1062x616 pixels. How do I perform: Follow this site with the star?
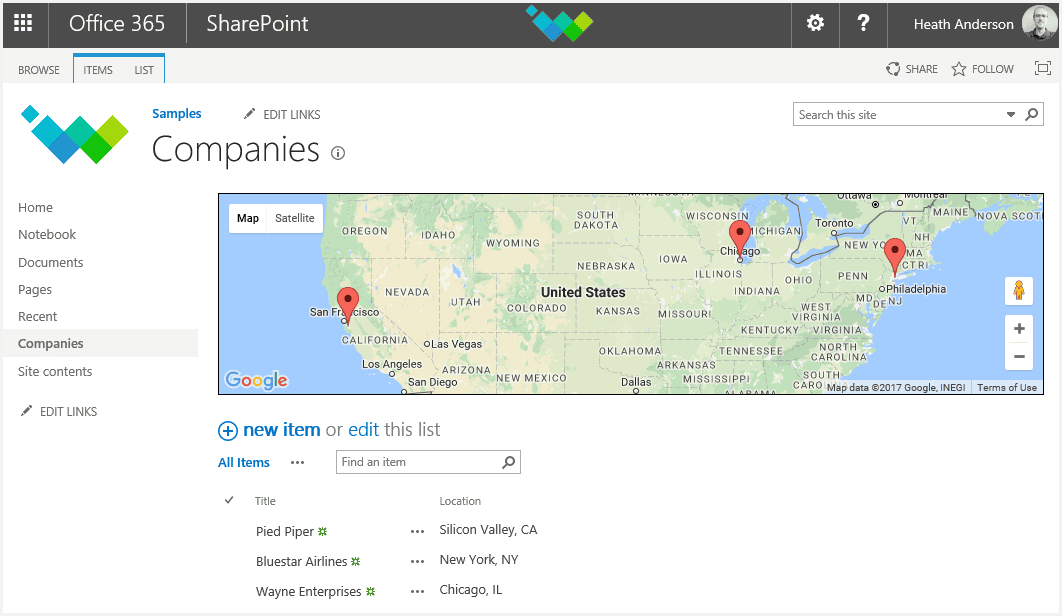point(983,69)
